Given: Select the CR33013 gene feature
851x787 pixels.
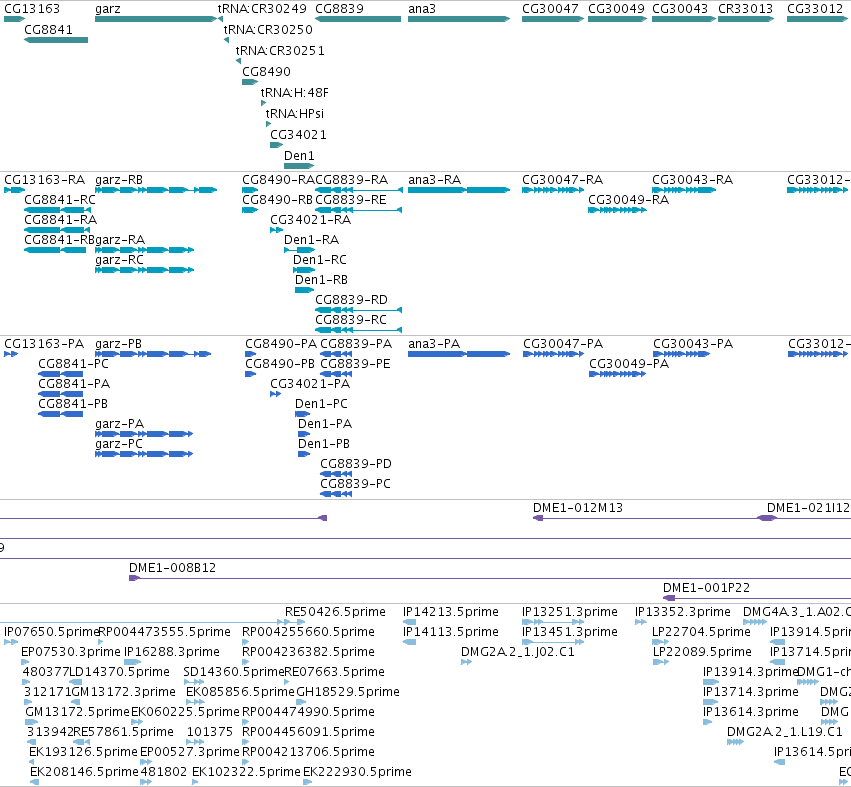Looking at the screenshot, I should (x=746, y=19).
